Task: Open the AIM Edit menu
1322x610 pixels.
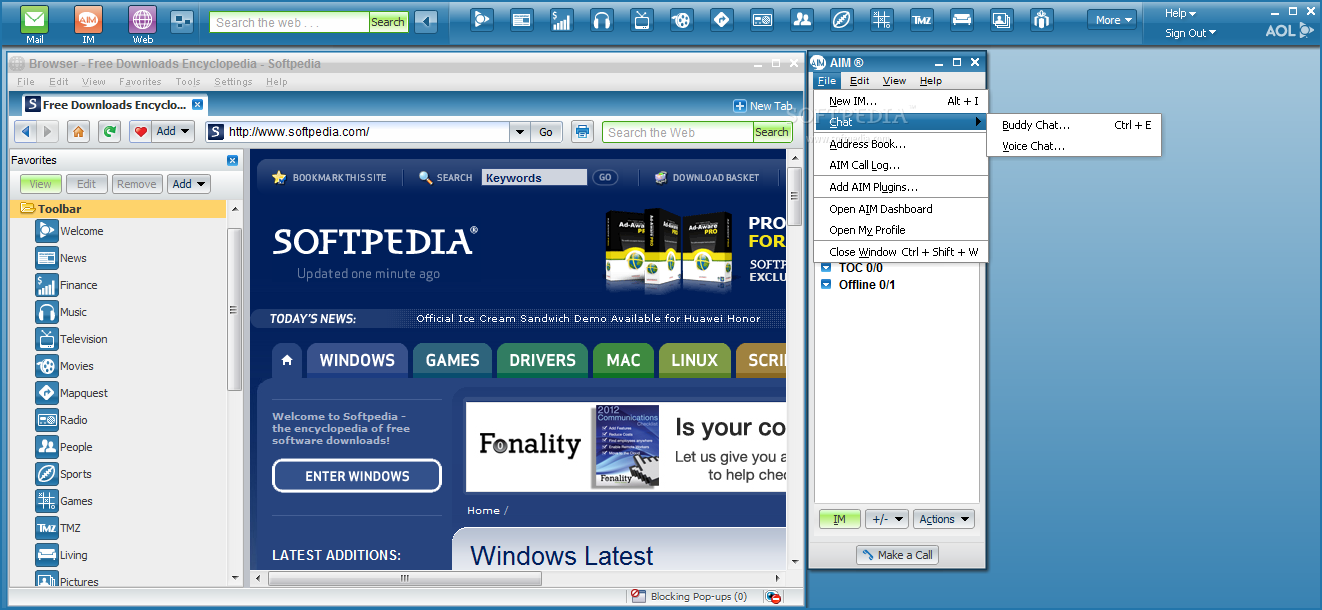Action: [x=859, y=81]
